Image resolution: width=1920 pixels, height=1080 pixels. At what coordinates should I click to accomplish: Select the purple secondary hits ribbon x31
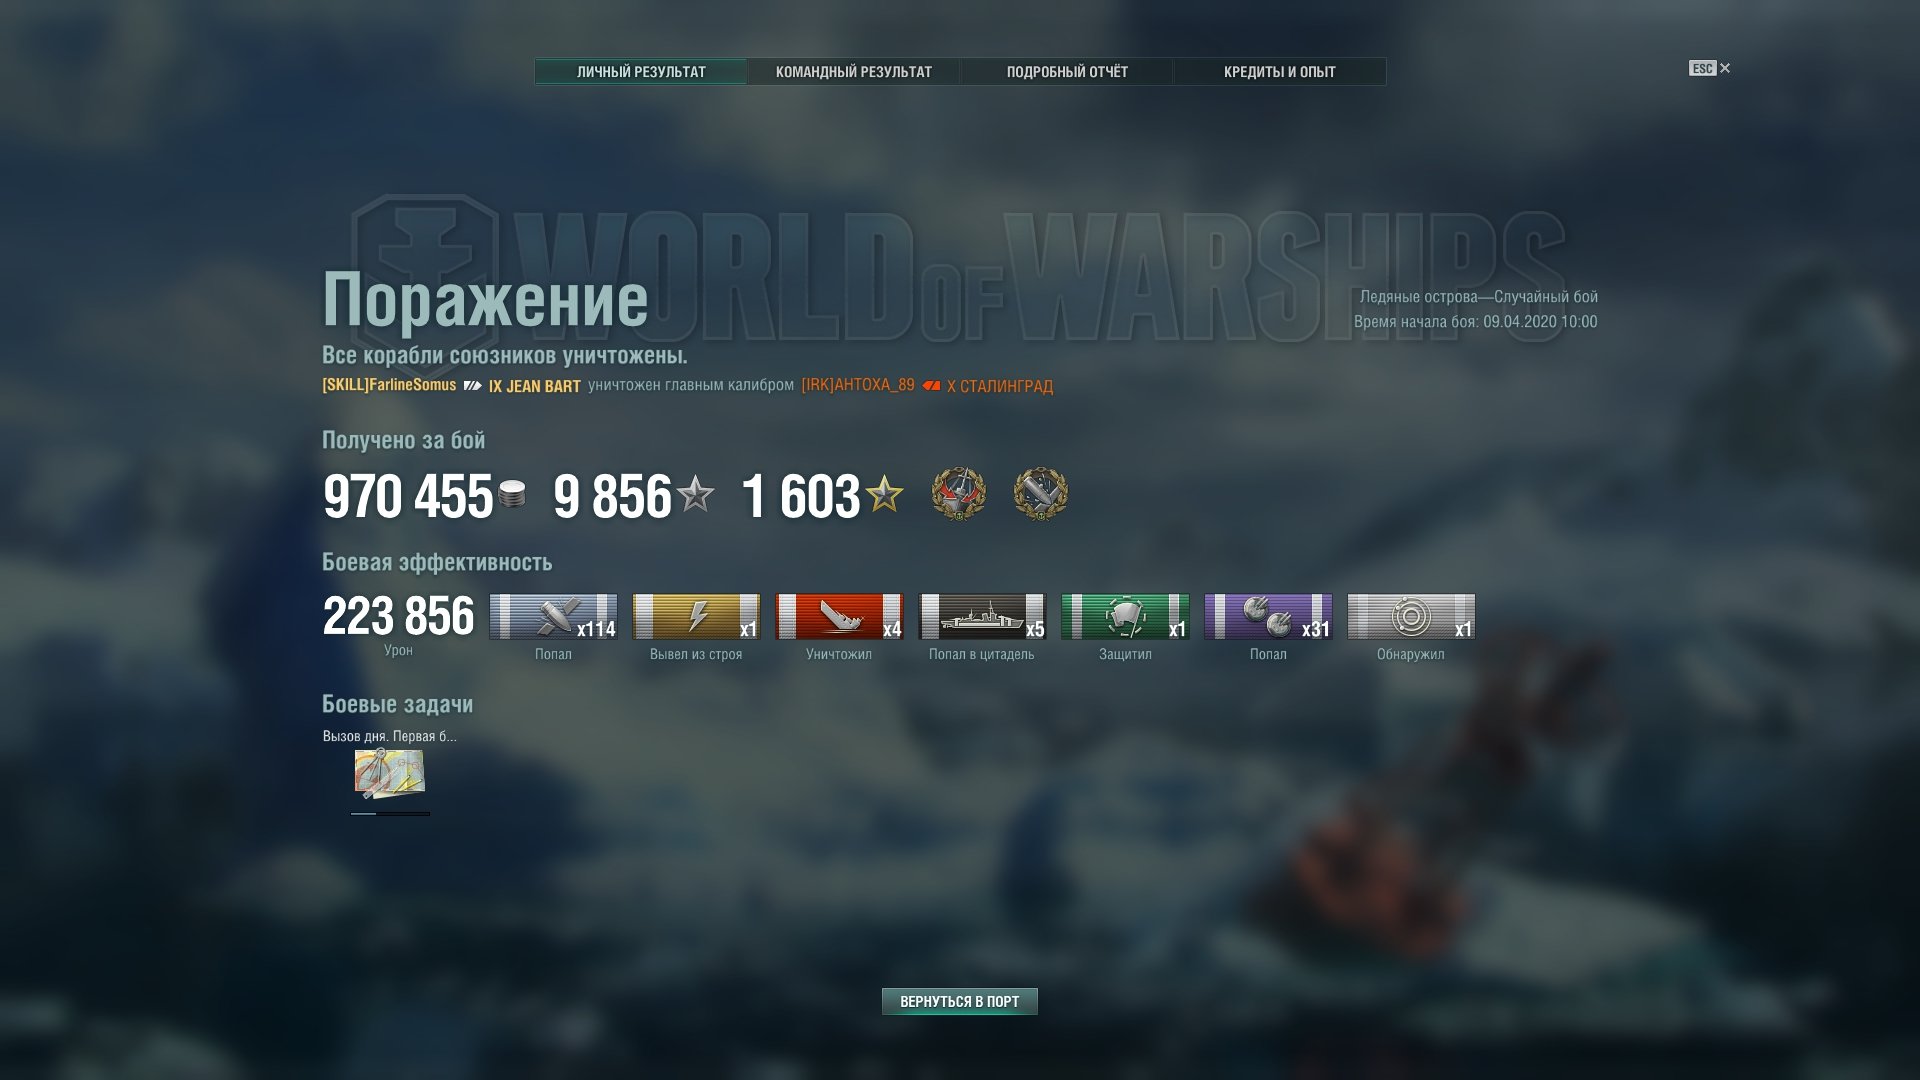(x=1268, y=616)
